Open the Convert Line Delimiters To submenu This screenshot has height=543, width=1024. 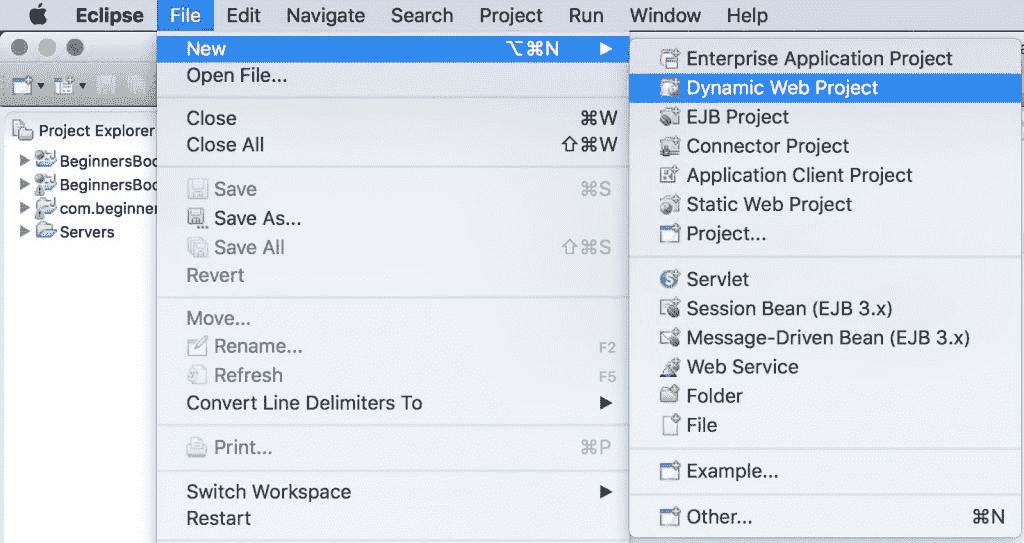click(606, 403)
